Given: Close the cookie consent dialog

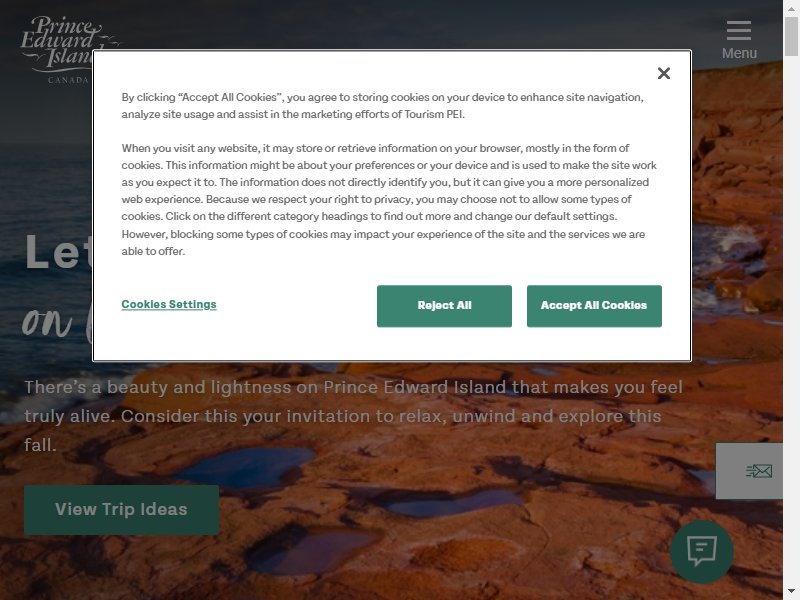Looking at the screenshot, I should pyautogui.click(x=663, y=73).
